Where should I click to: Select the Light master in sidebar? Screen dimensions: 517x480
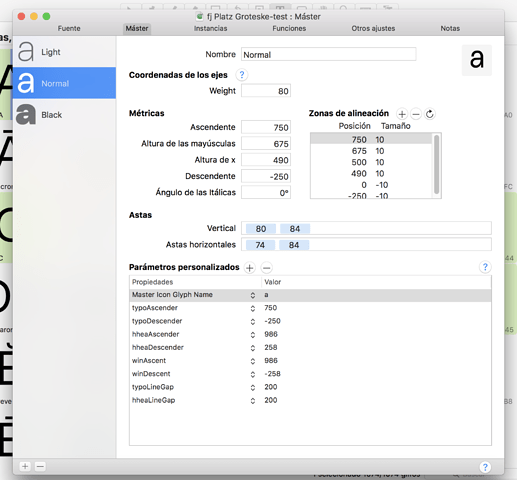coord(64,52)
